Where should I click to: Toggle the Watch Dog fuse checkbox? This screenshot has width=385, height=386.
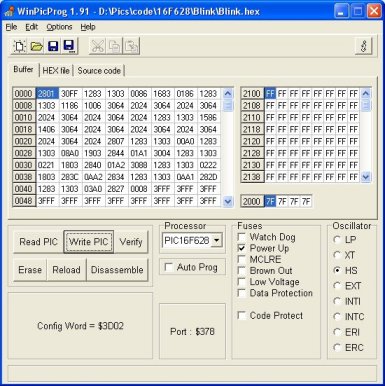click(x=241, y=237)
